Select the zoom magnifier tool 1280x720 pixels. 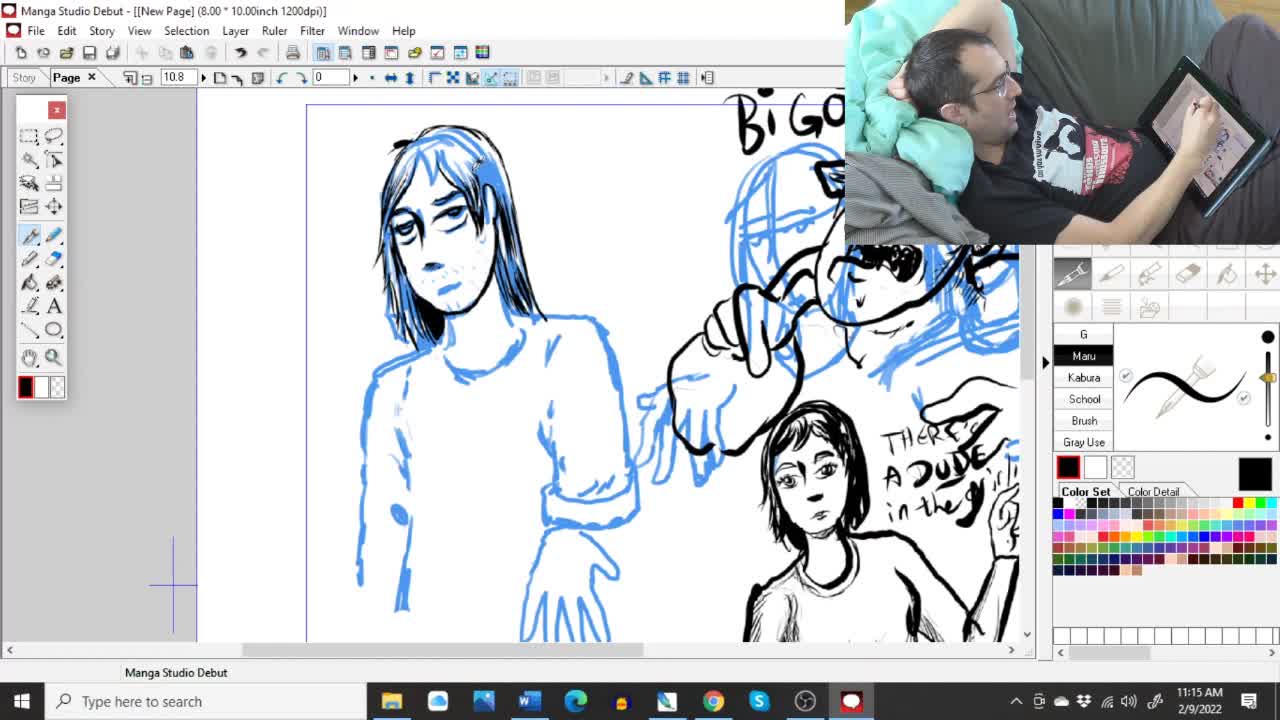54,358
